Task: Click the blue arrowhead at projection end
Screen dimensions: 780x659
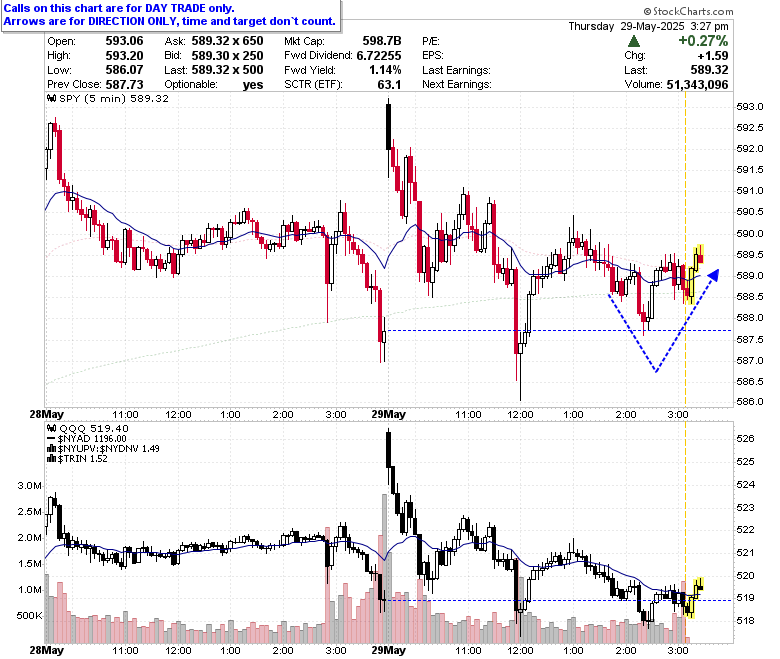Action: tap(713, 275)
